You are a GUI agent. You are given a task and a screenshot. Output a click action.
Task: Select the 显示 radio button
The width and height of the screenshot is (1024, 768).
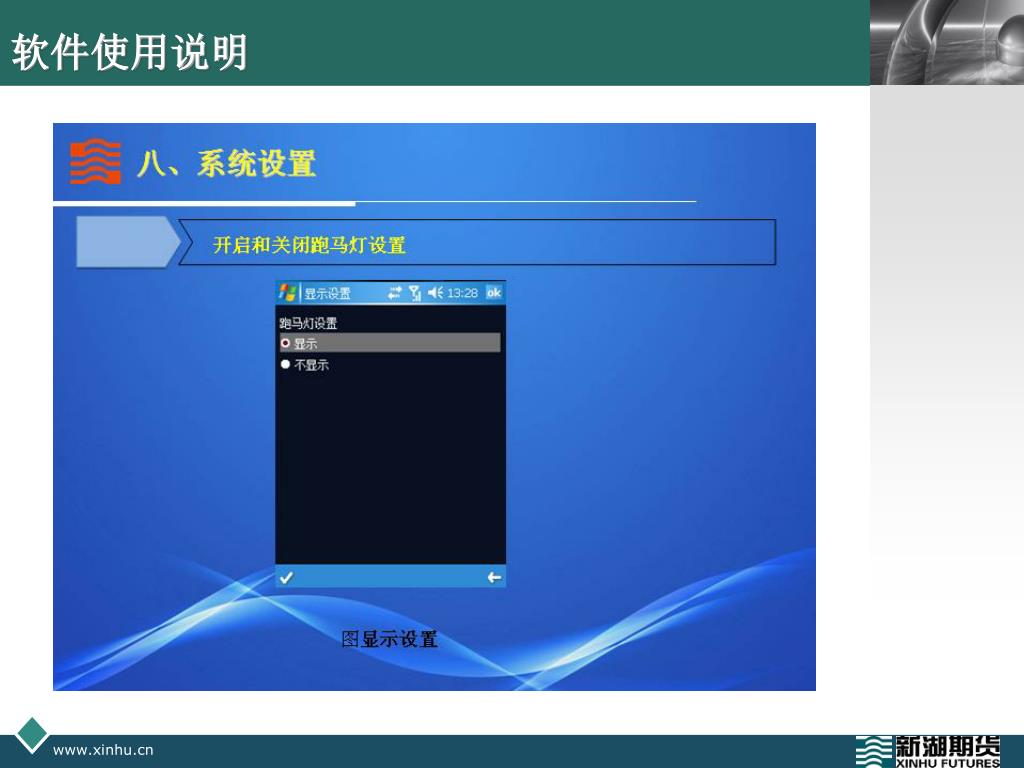tap(285, 343)
